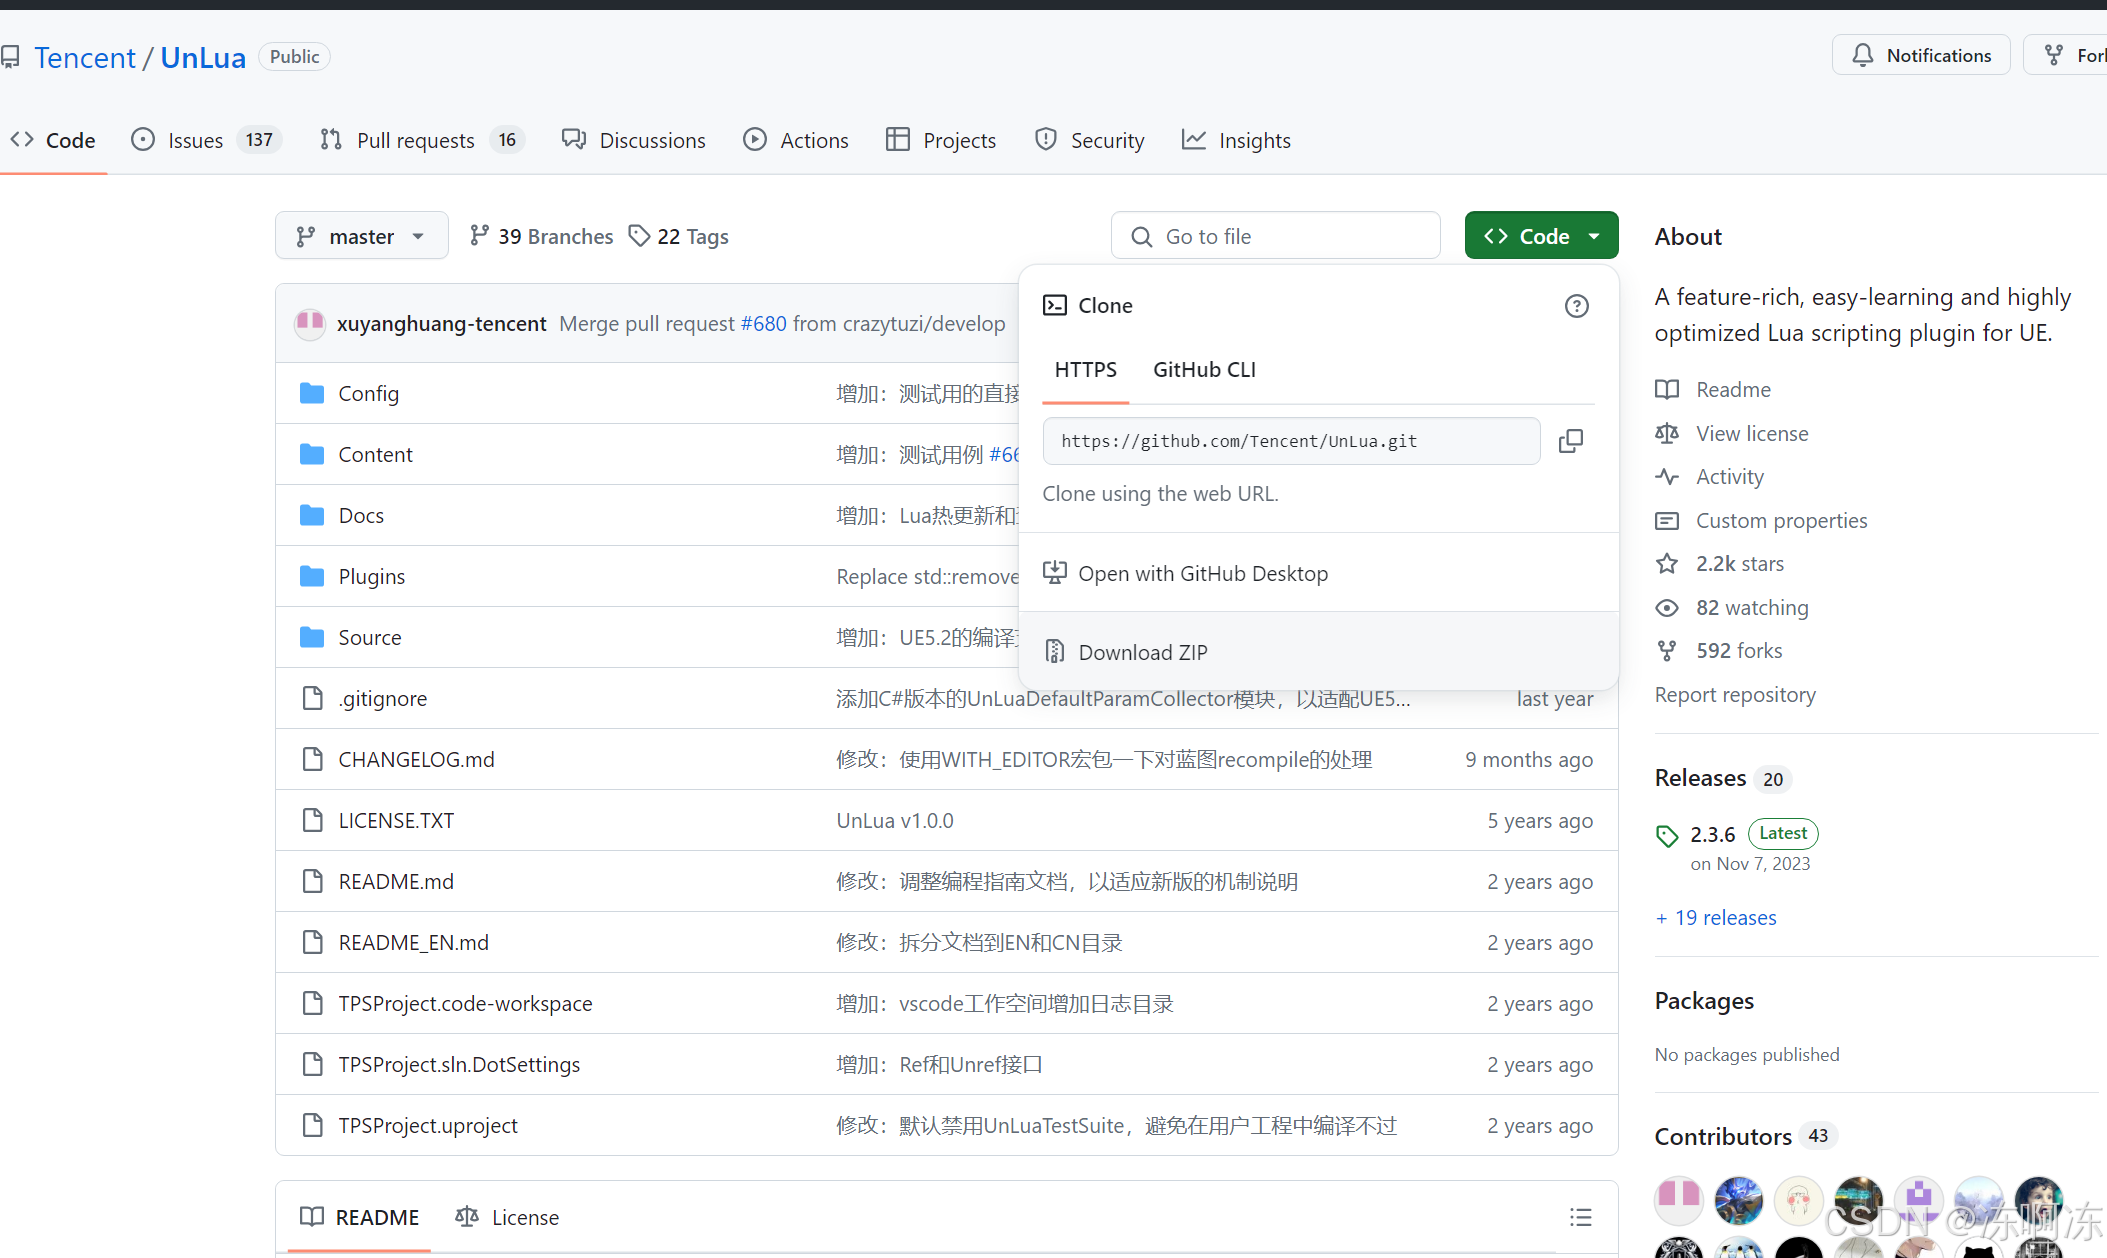This screenshot has width=2107, height=1258.
Task: Click the first contributor avatar
Action: click(1678, 1198)
